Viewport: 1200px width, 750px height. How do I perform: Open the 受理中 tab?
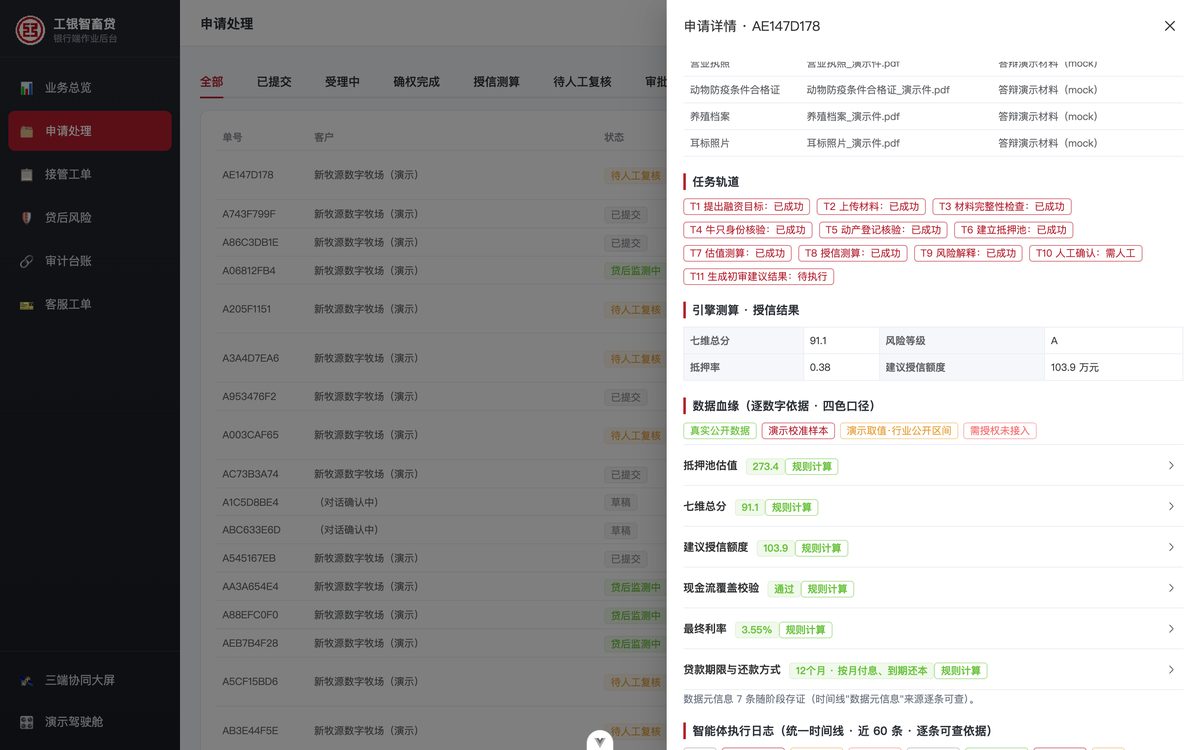[342, 82]
